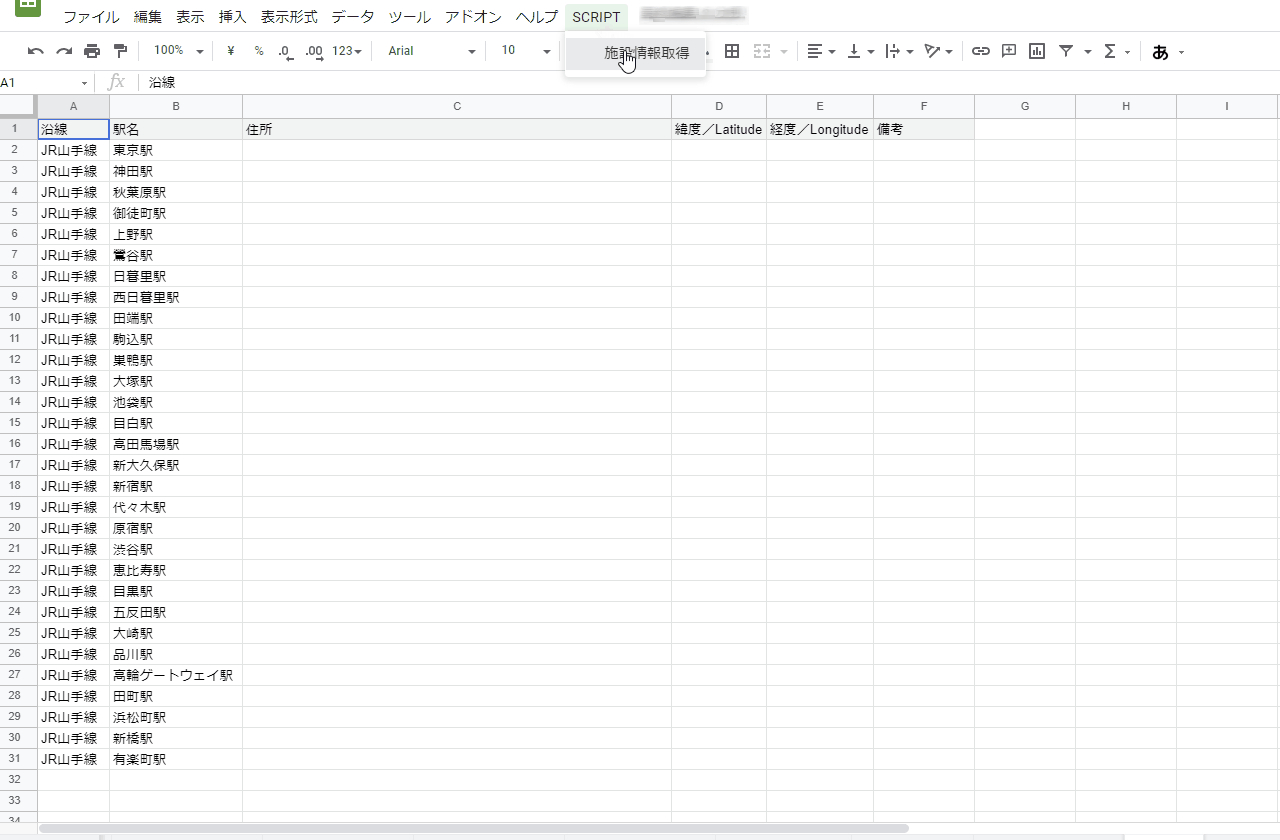
Task: Click the SCRIPT custom menu
Action: tap(596, 17)
